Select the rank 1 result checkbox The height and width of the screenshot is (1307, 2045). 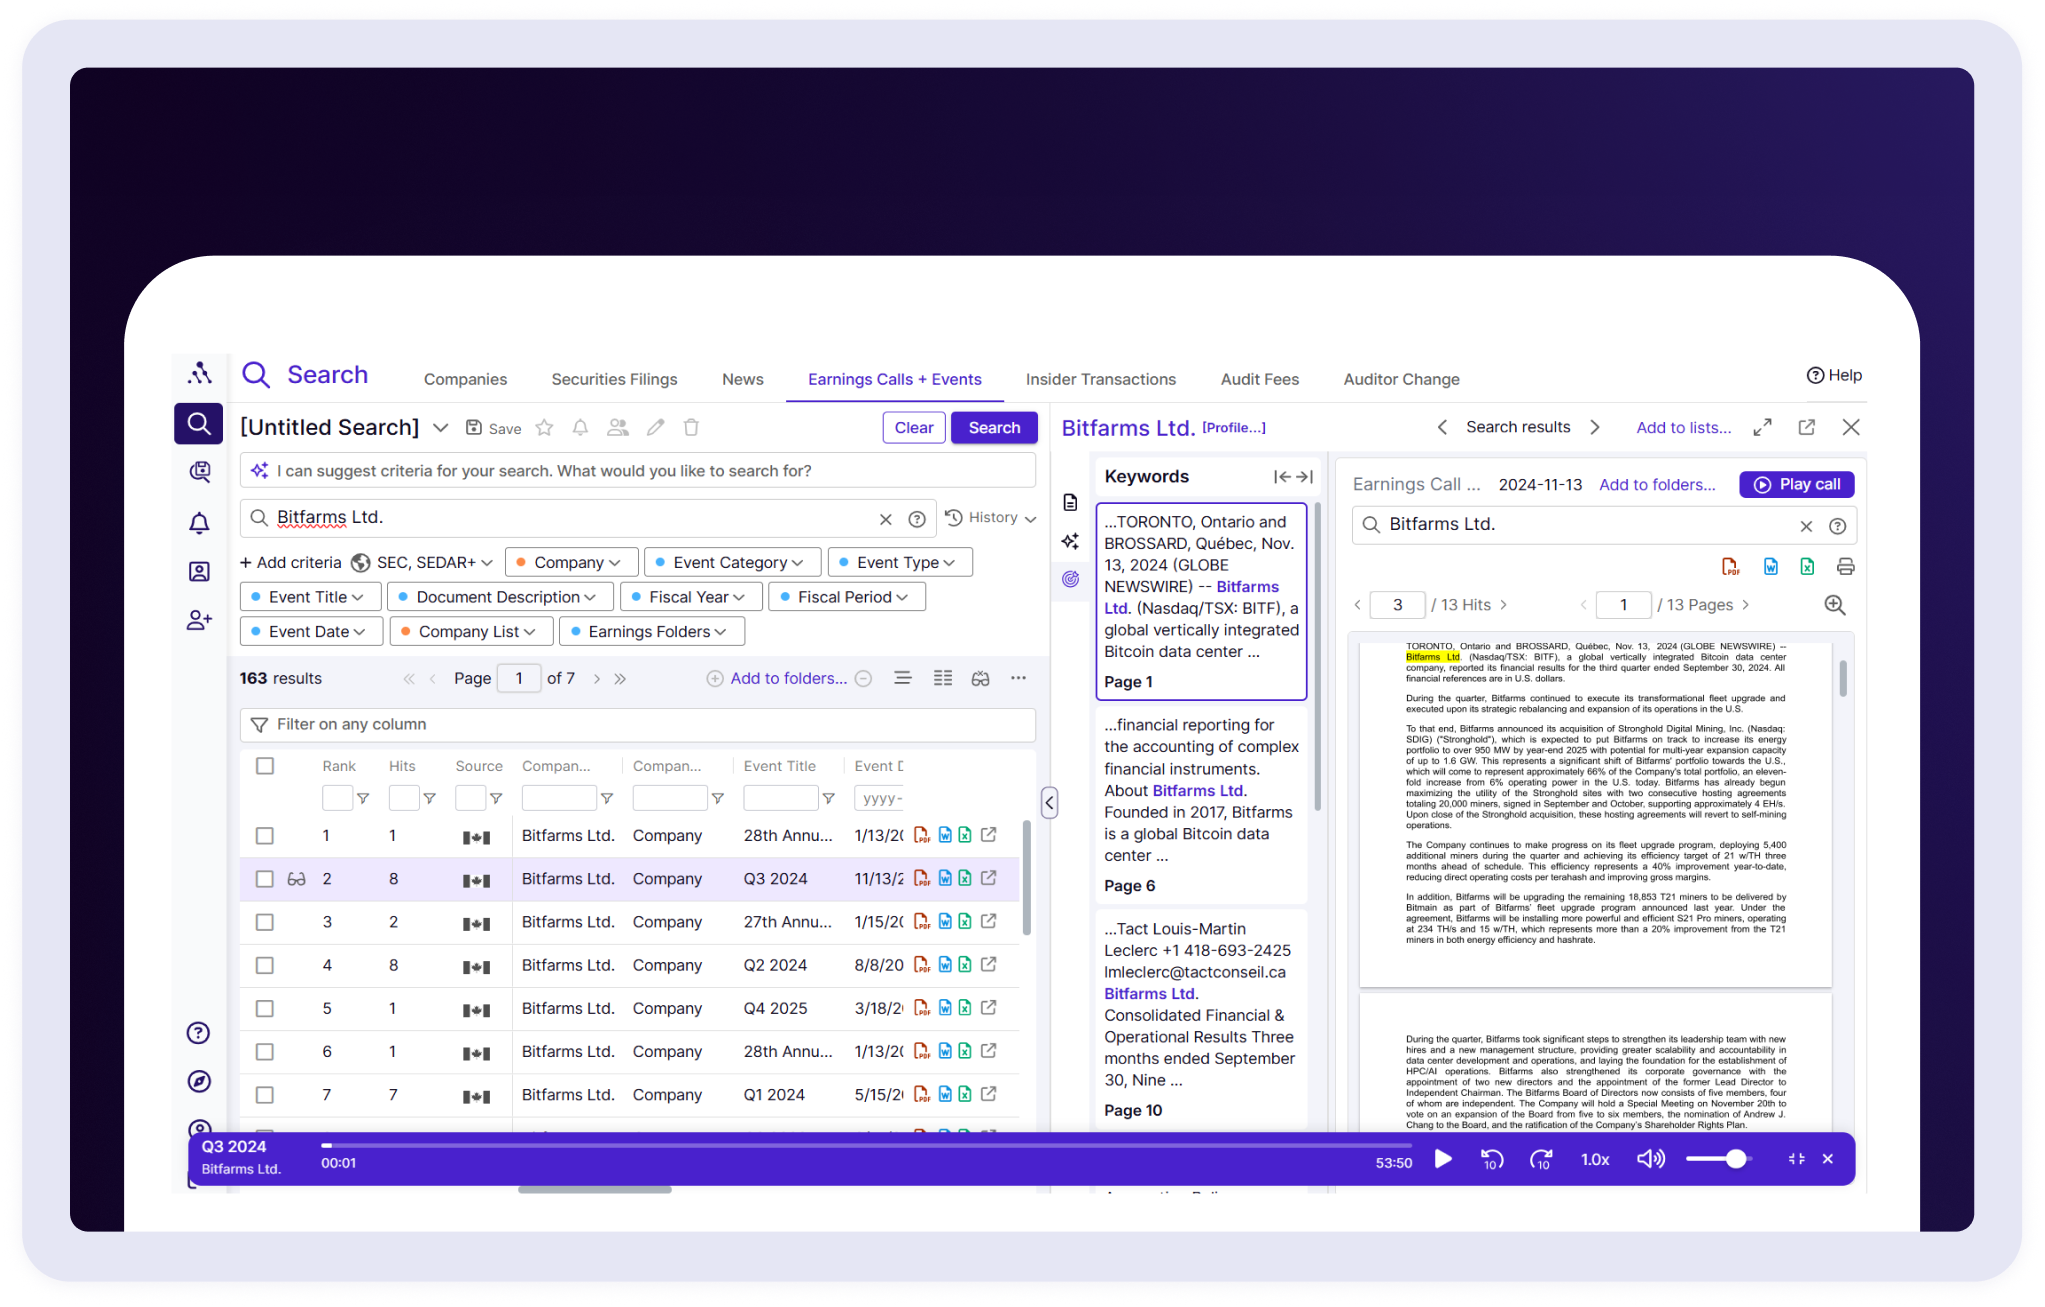265,836
